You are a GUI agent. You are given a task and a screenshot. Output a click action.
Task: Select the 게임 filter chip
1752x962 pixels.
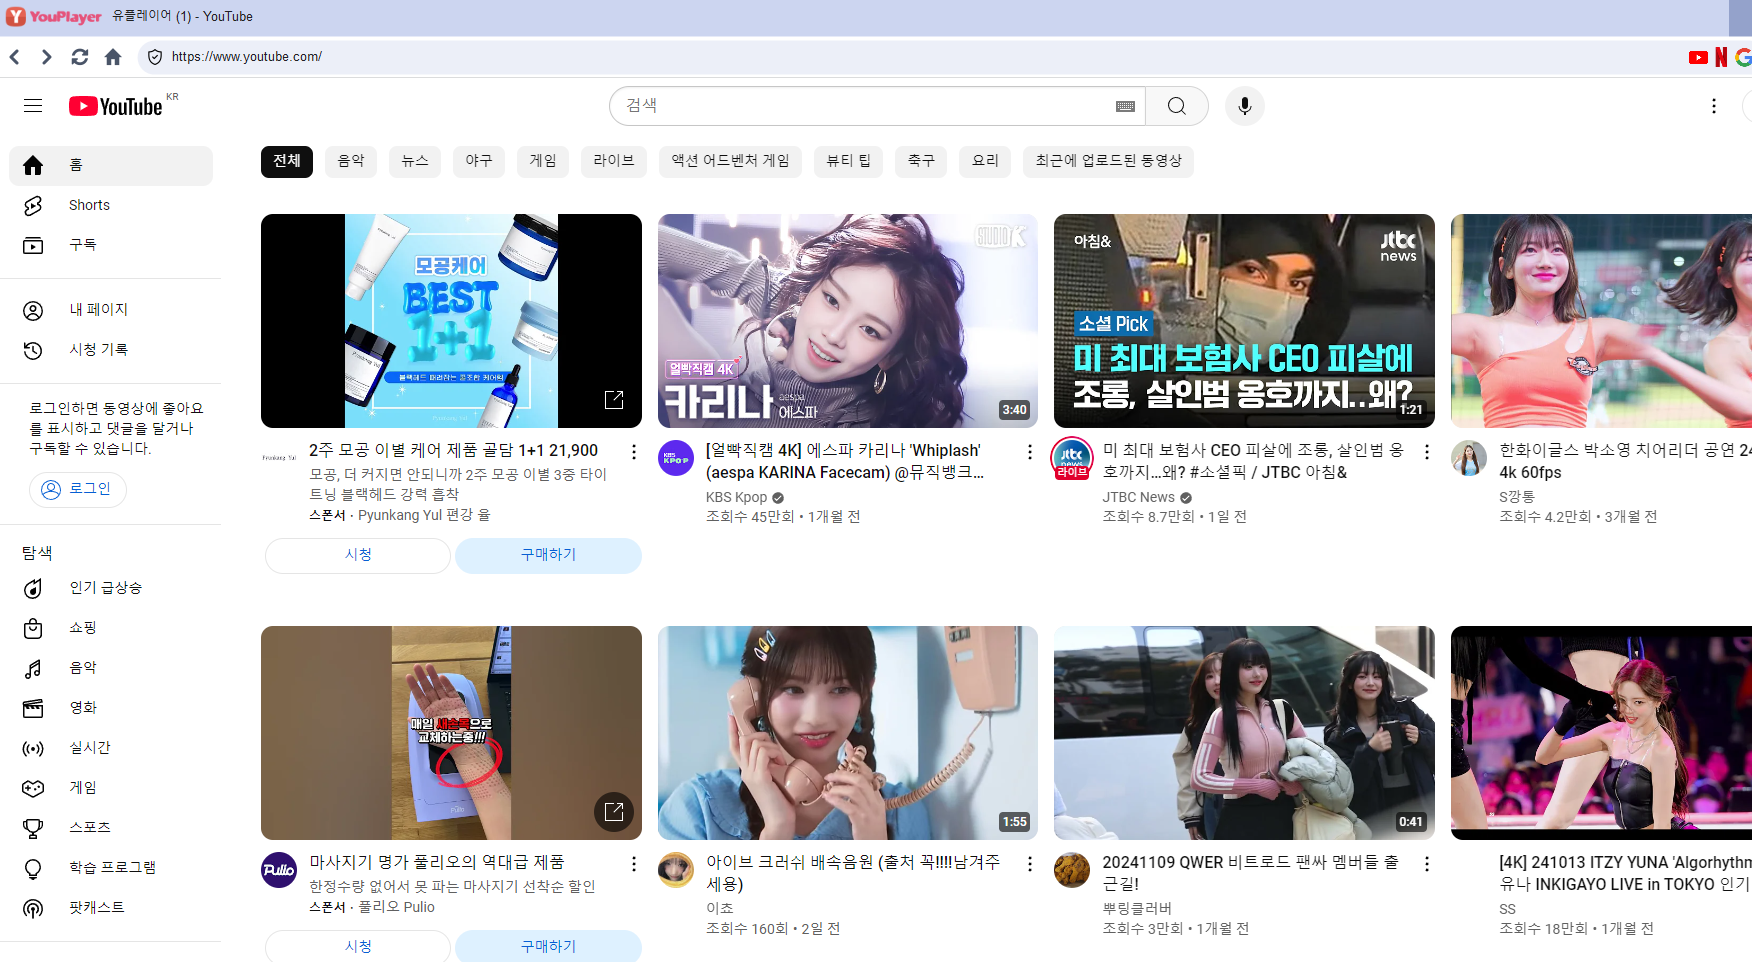pyautogui.click(x=543, y=161)
